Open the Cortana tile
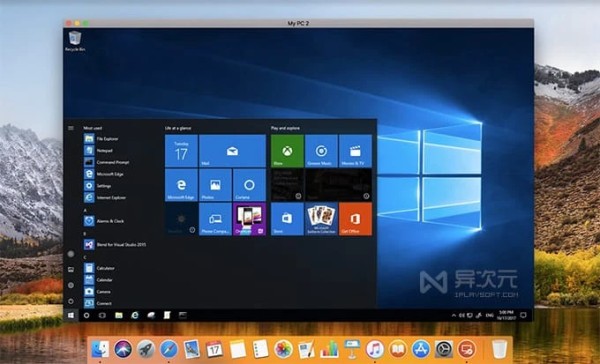 tap(249, 185)
